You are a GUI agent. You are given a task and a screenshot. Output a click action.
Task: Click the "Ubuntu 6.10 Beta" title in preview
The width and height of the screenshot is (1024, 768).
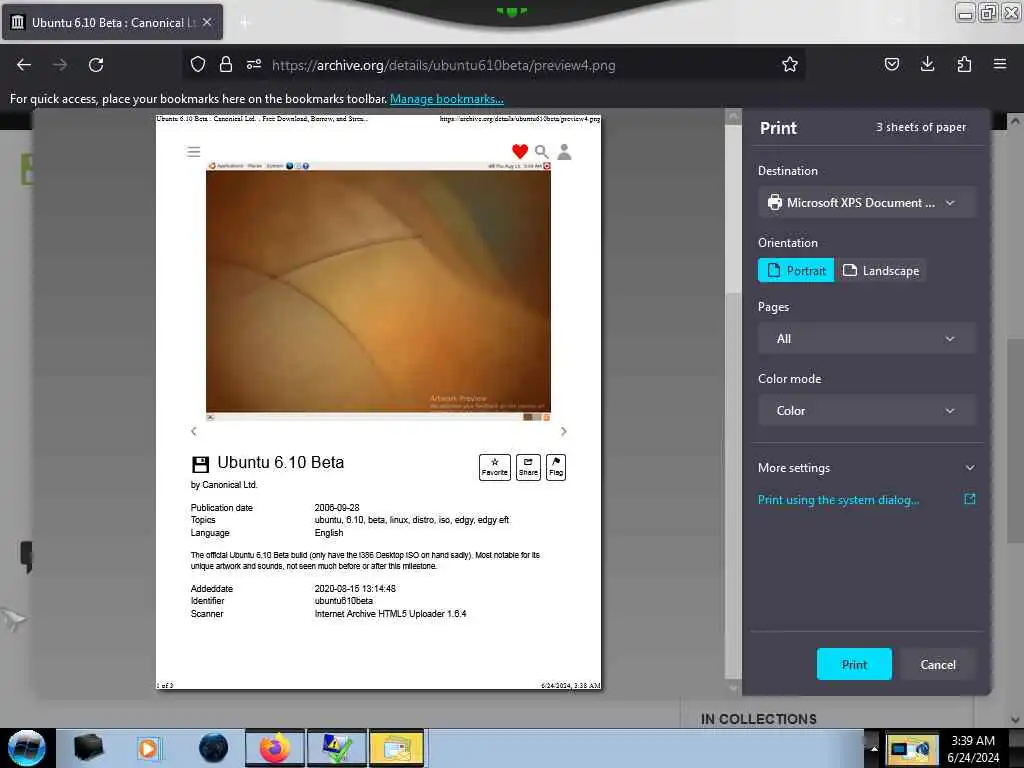click(280, 462)
